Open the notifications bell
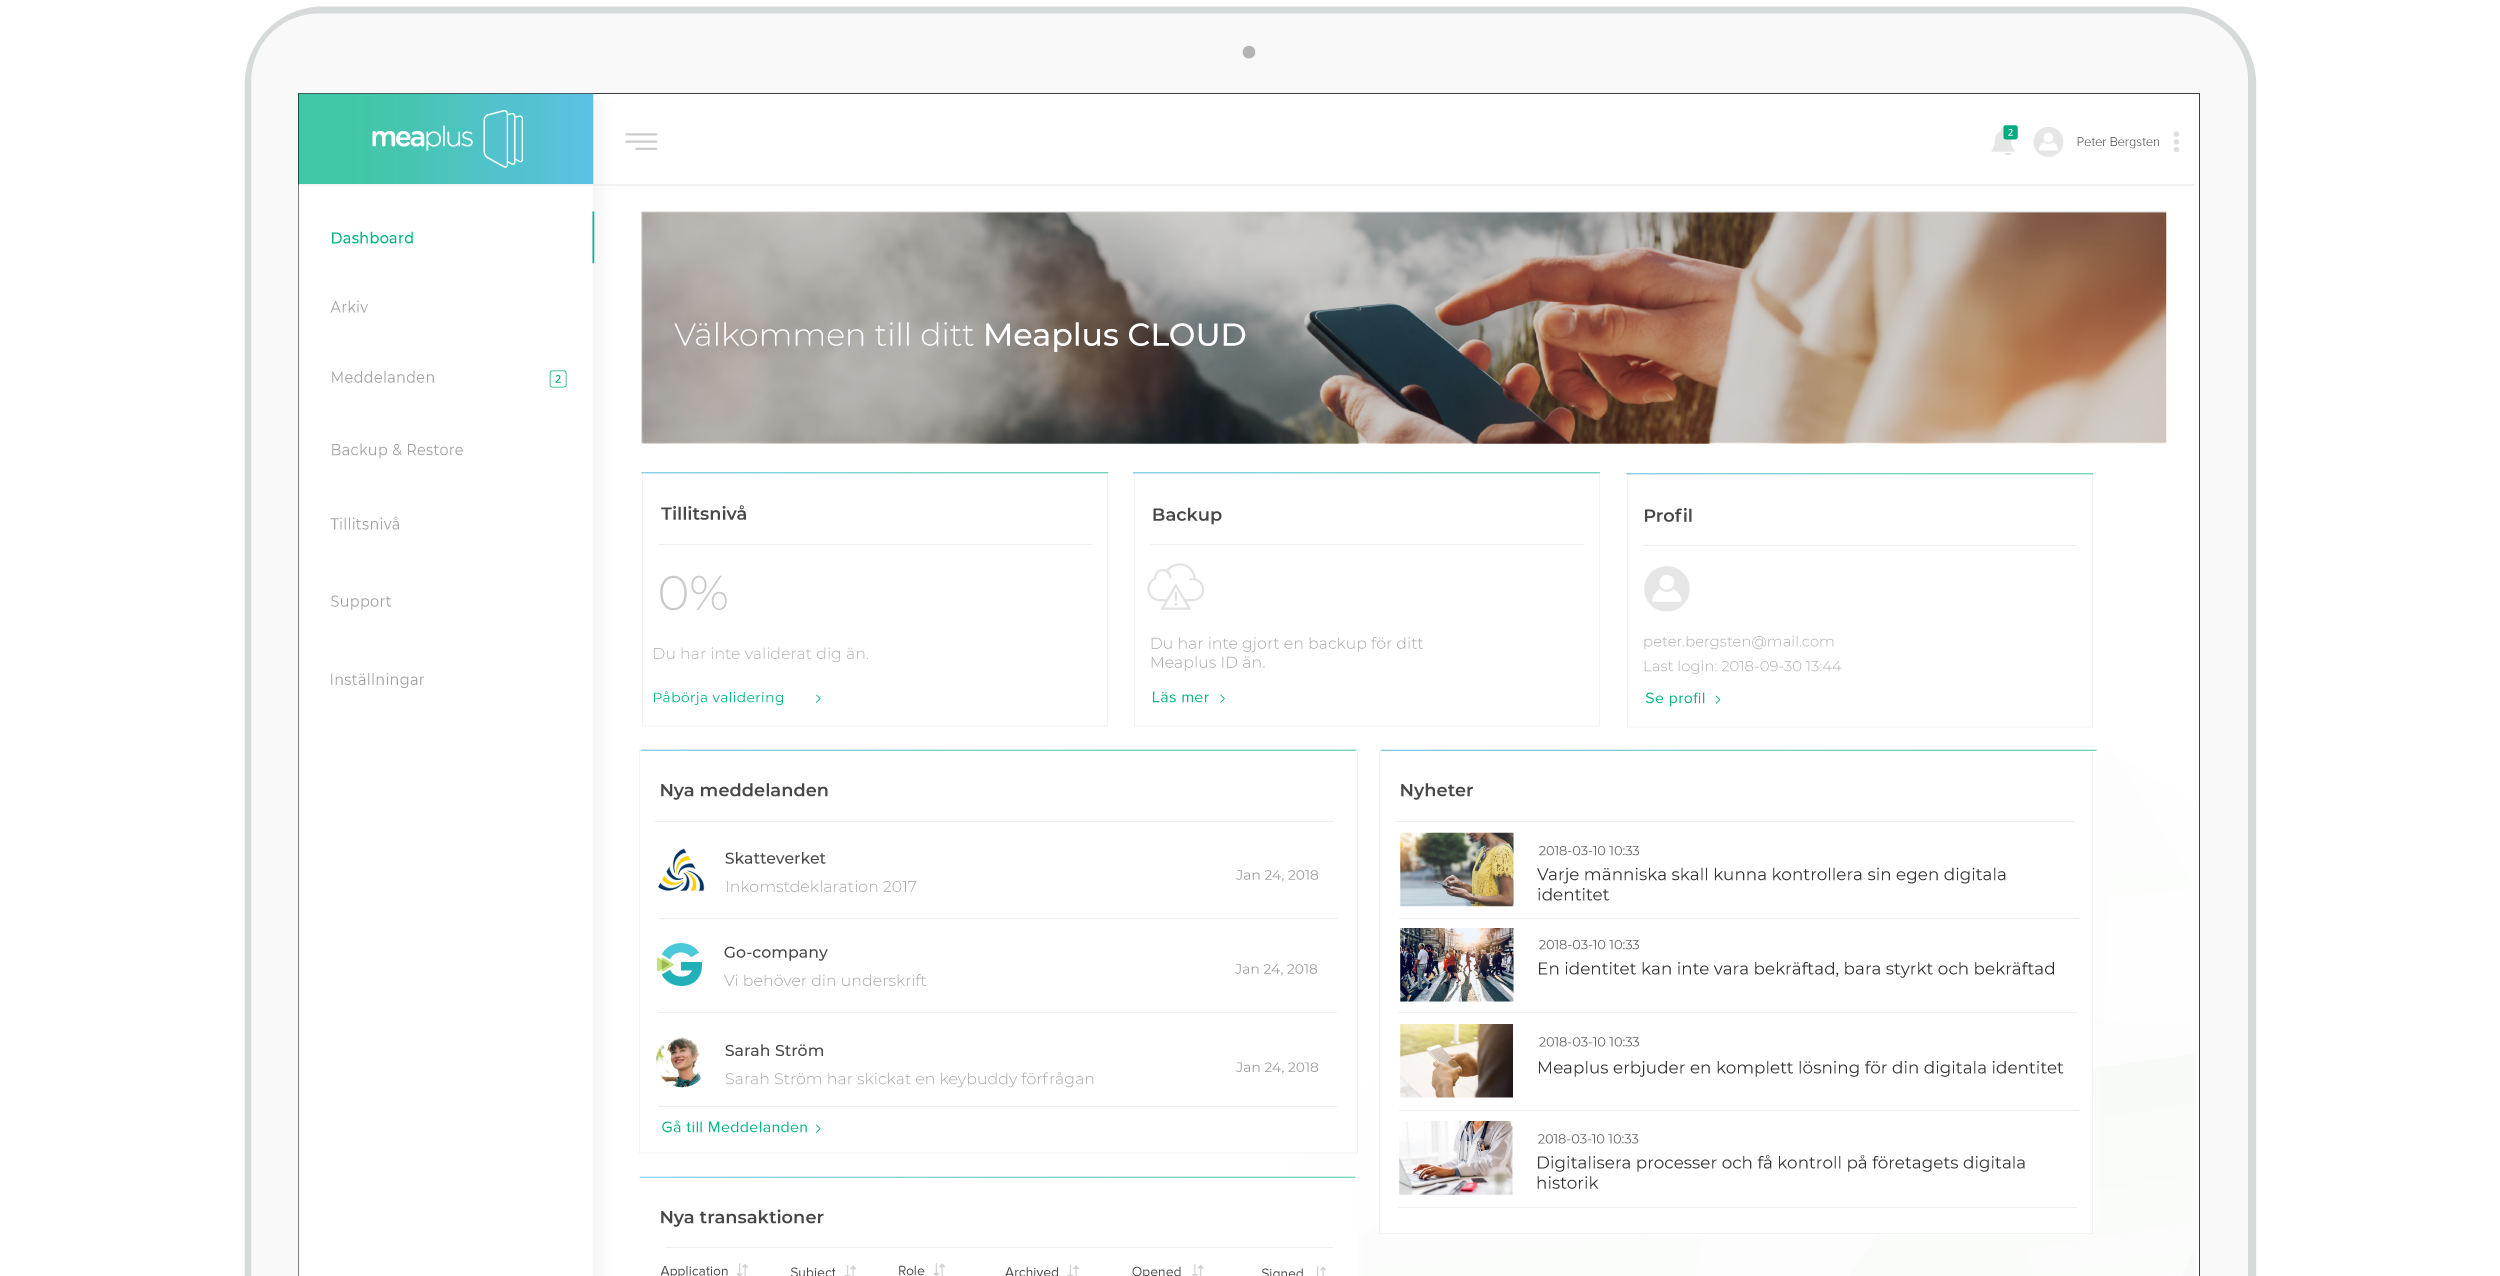The image size is (2500, 1276). coord(2003,141)
